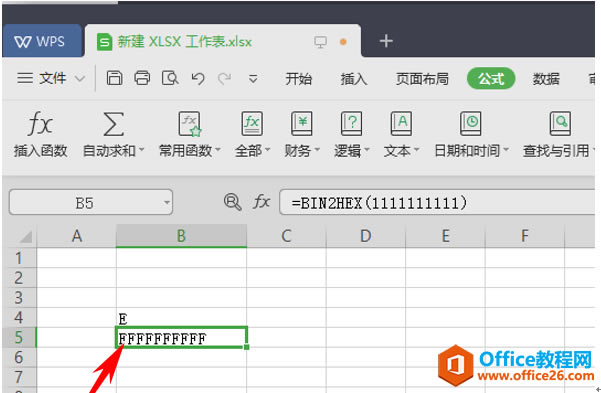601x393 pixels.
Task: Select row 7 header
Action: click(x=18, y=377)
